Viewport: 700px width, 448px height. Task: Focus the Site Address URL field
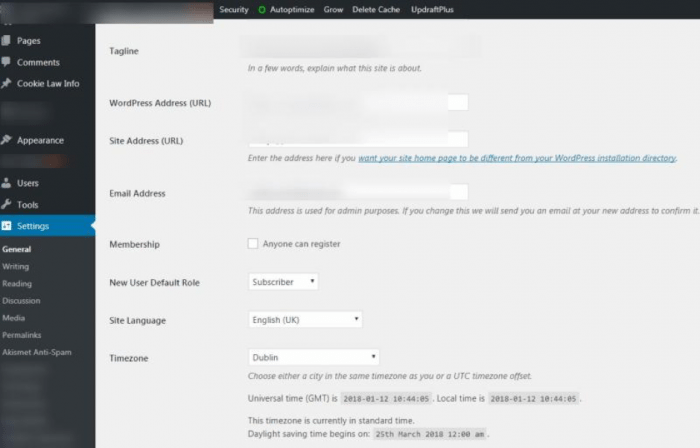tap(358, 139)
